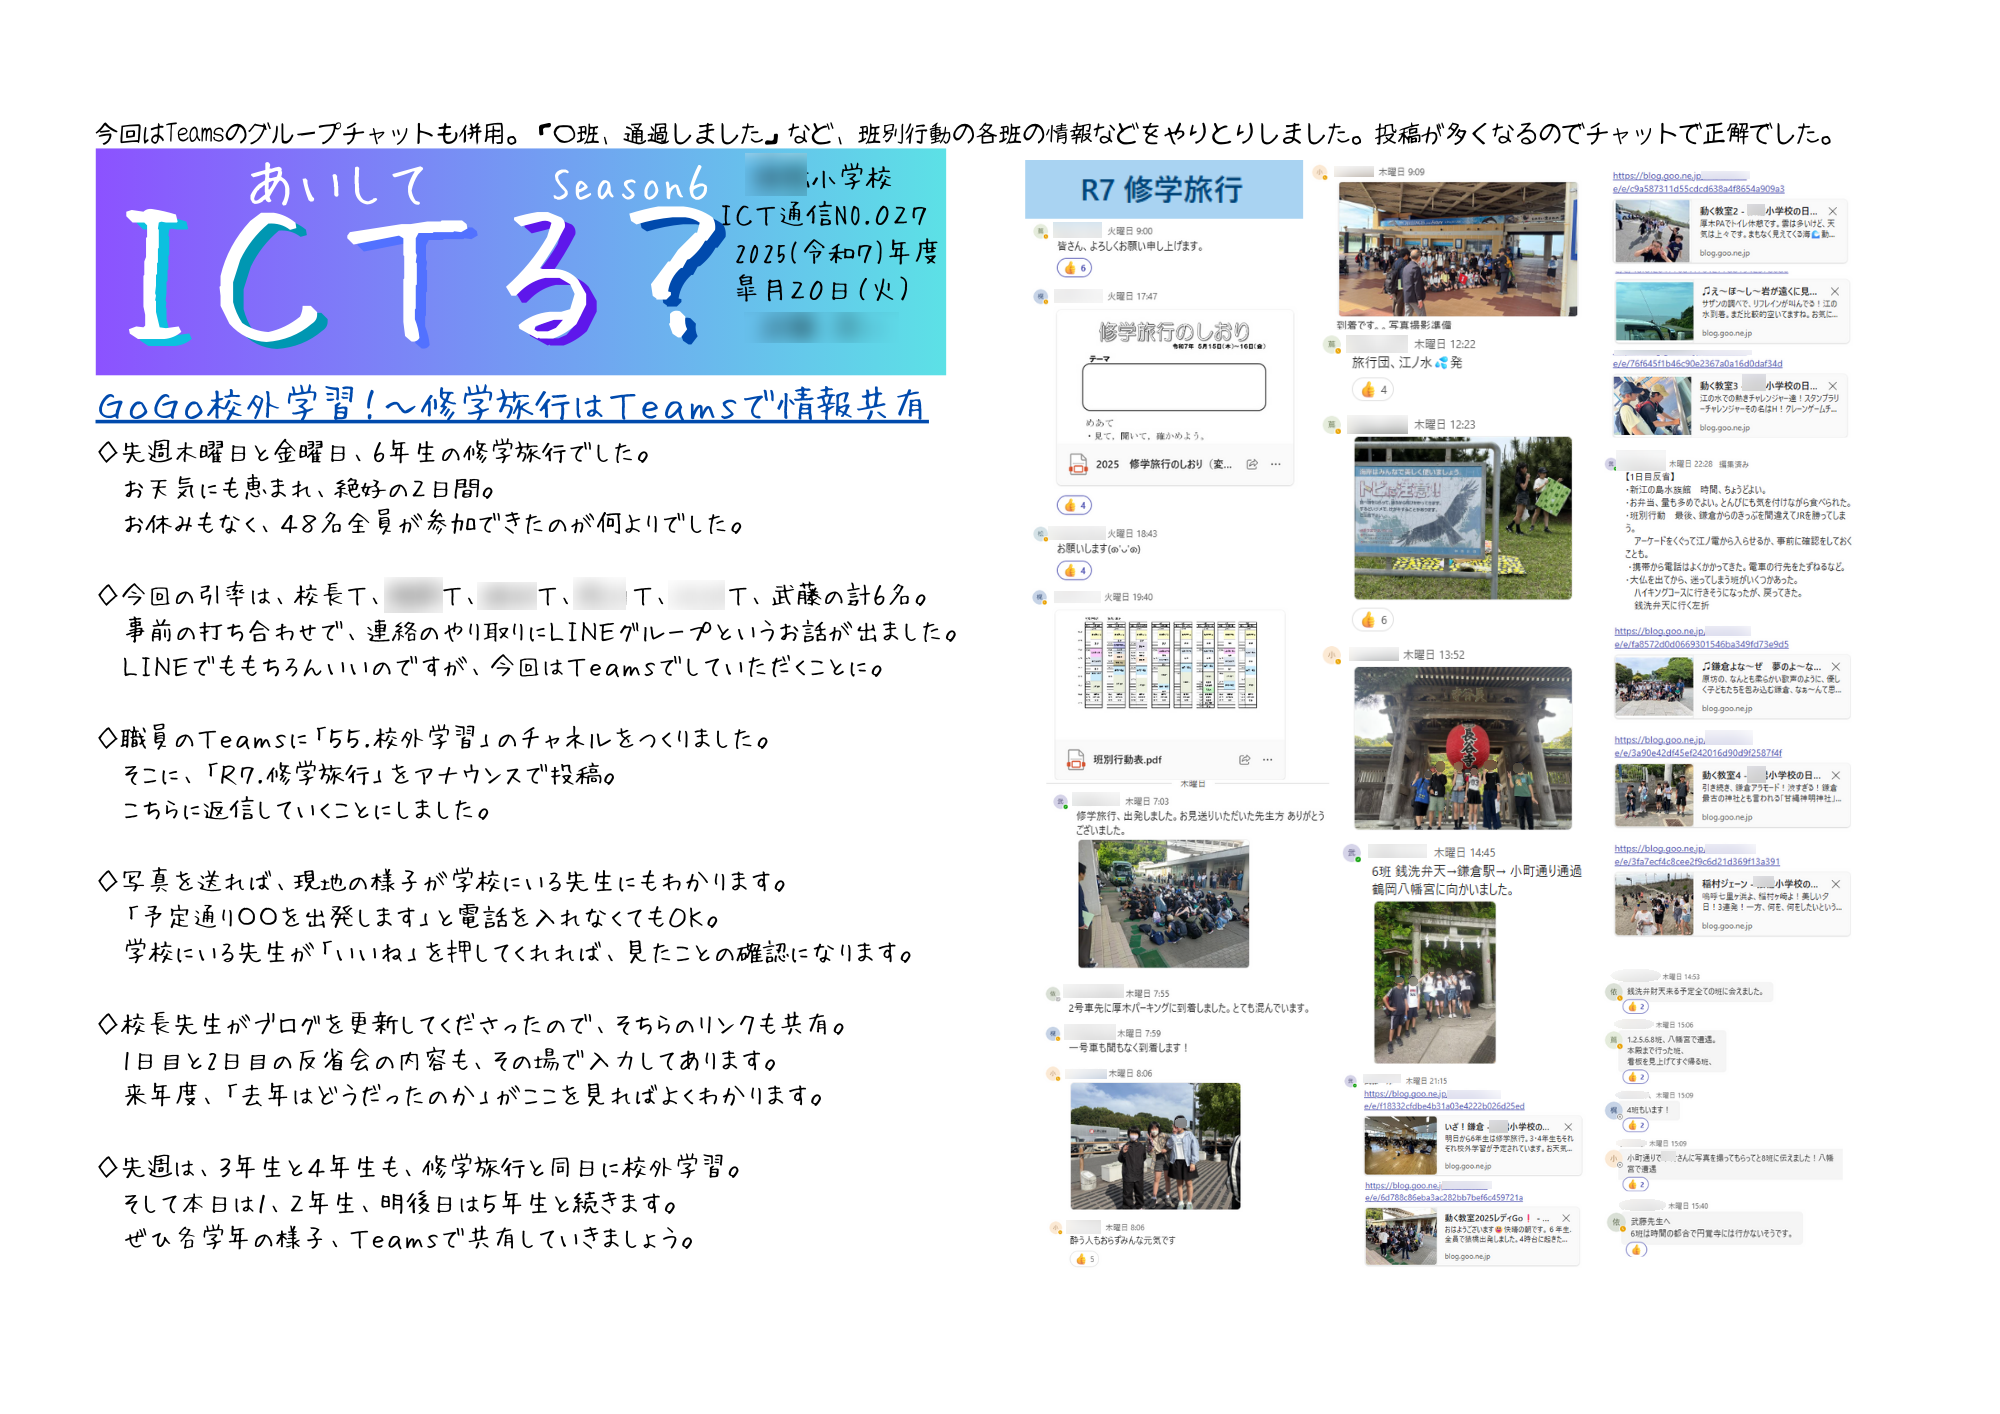Share the 2025 修学旅行のしおり file card
Screen dimensions: 2000x1414
(1252, 464)
